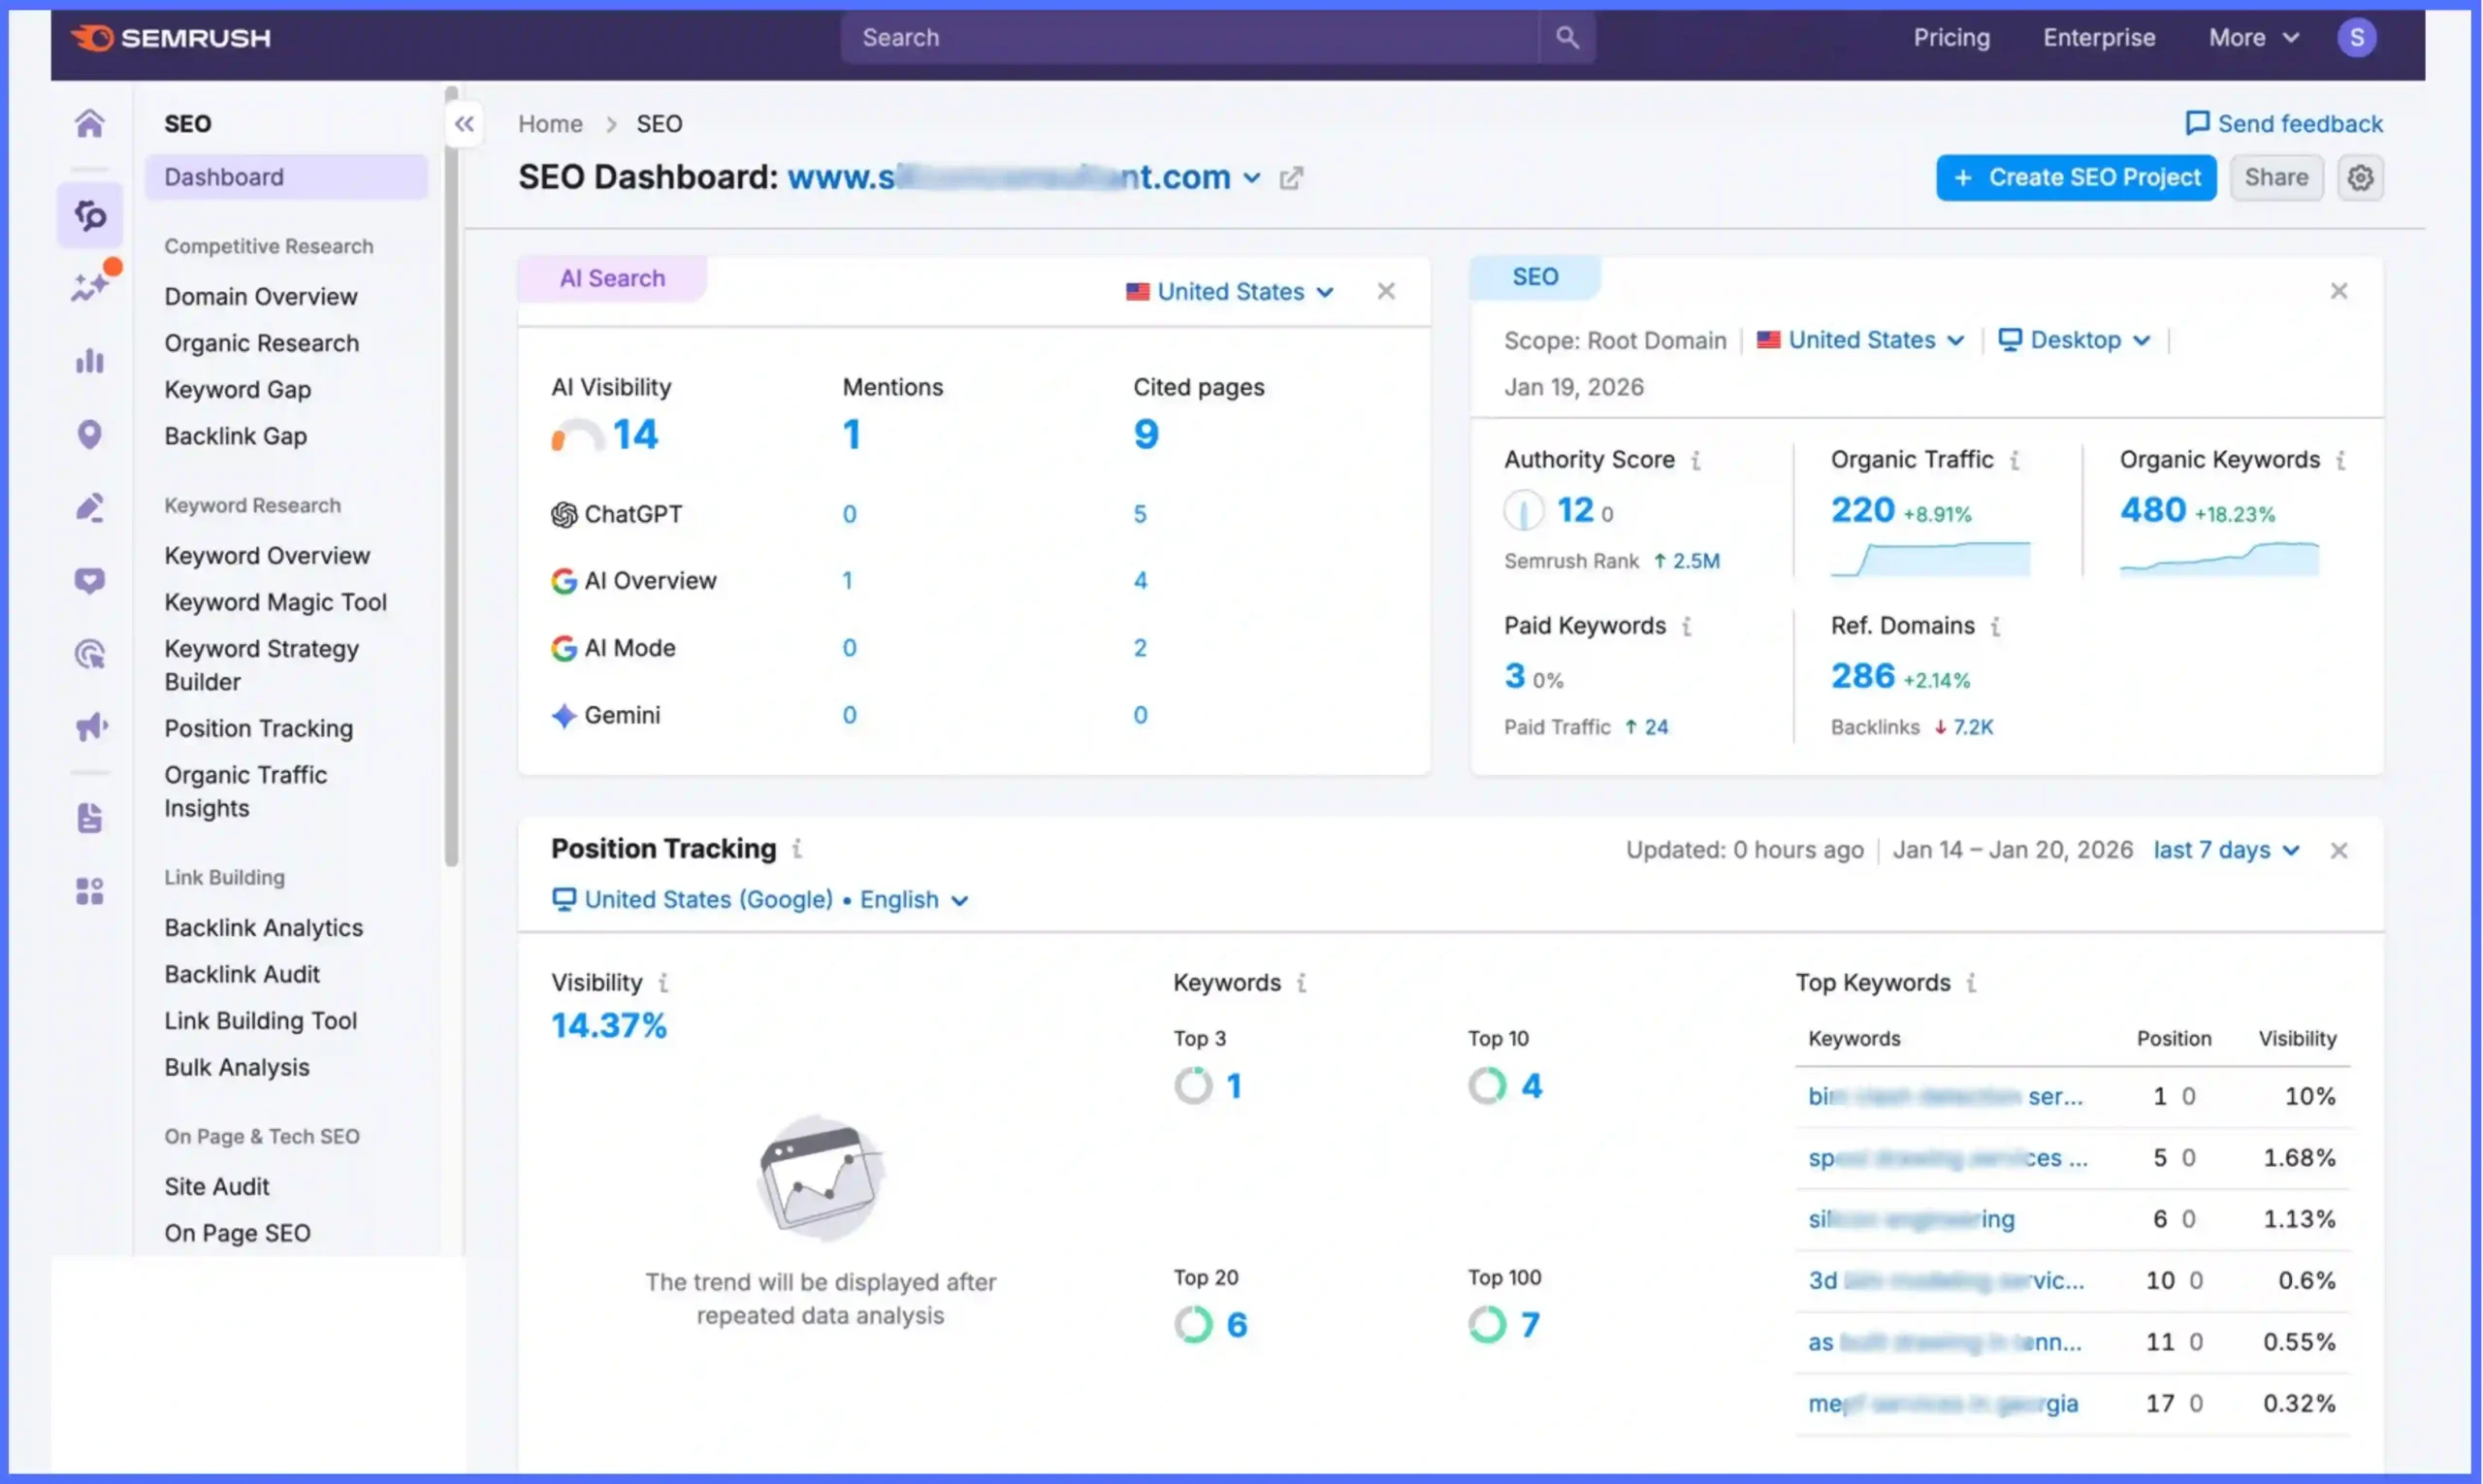Click Send feedback link
Image resolution: width=2483 pixels, height=1484 pixels.
pyautogui.click(x=2283, y=123)
